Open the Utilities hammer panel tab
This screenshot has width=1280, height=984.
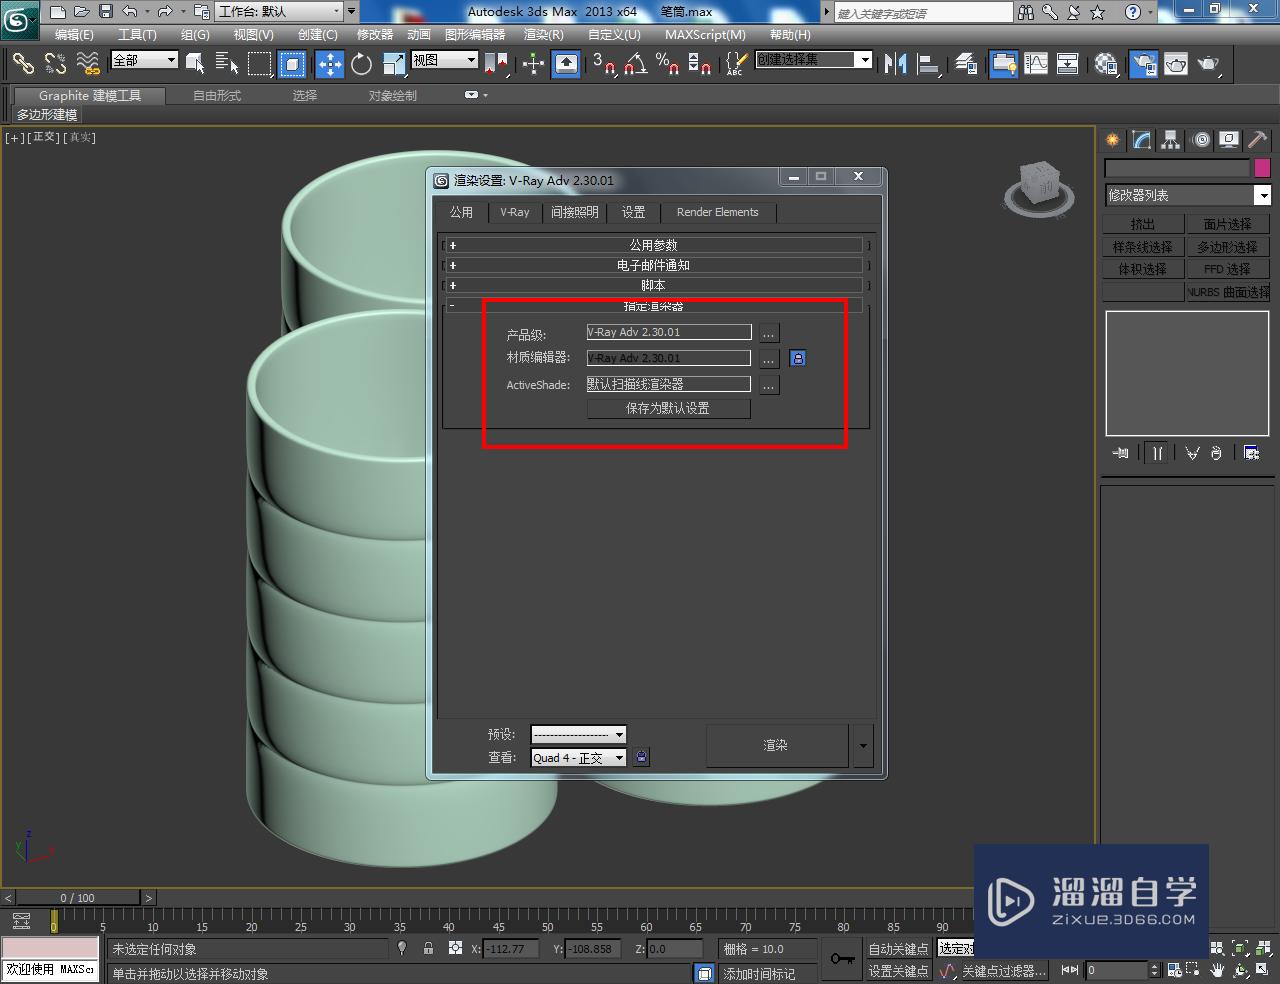click(x=1258, y=140)
